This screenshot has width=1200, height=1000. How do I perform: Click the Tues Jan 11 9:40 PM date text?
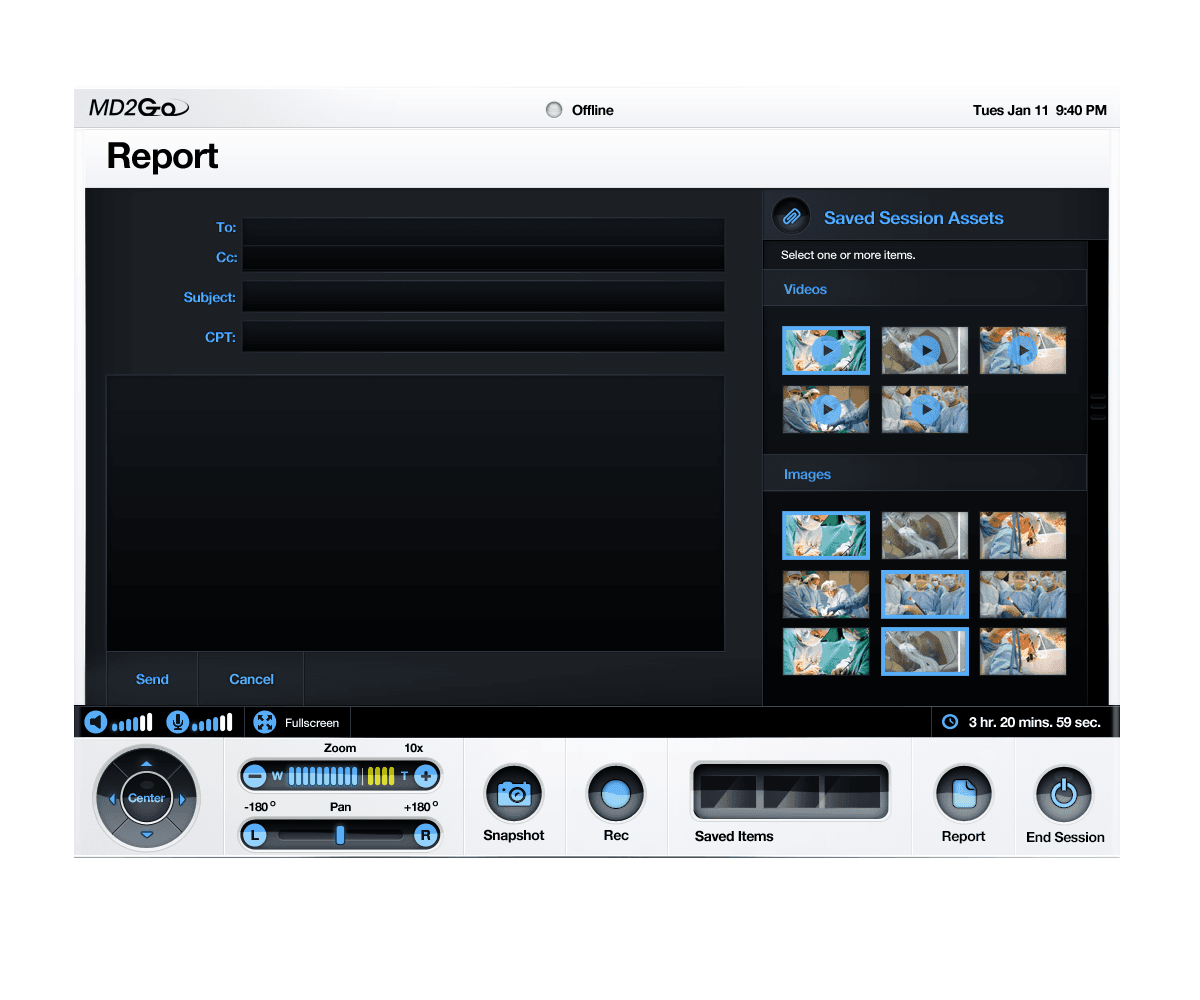pos(1040,110)
